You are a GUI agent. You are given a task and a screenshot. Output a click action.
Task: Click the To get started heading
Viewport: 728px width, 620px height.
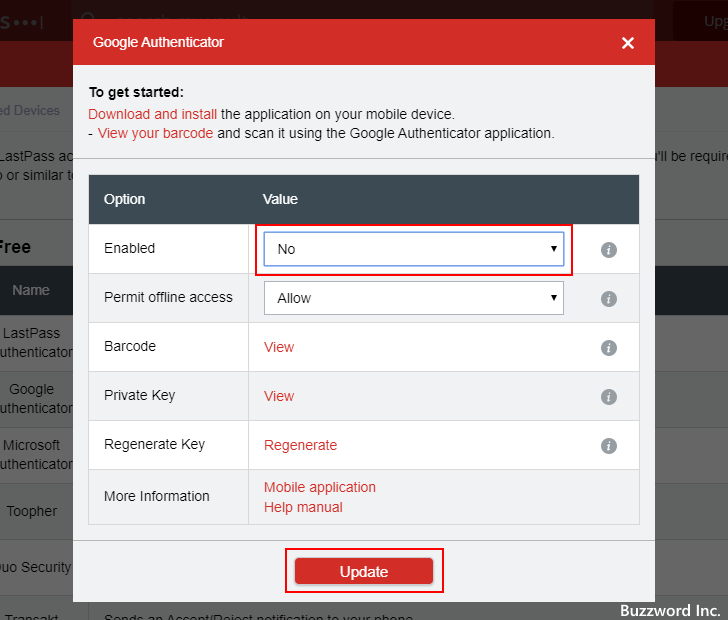pos(136,92)
